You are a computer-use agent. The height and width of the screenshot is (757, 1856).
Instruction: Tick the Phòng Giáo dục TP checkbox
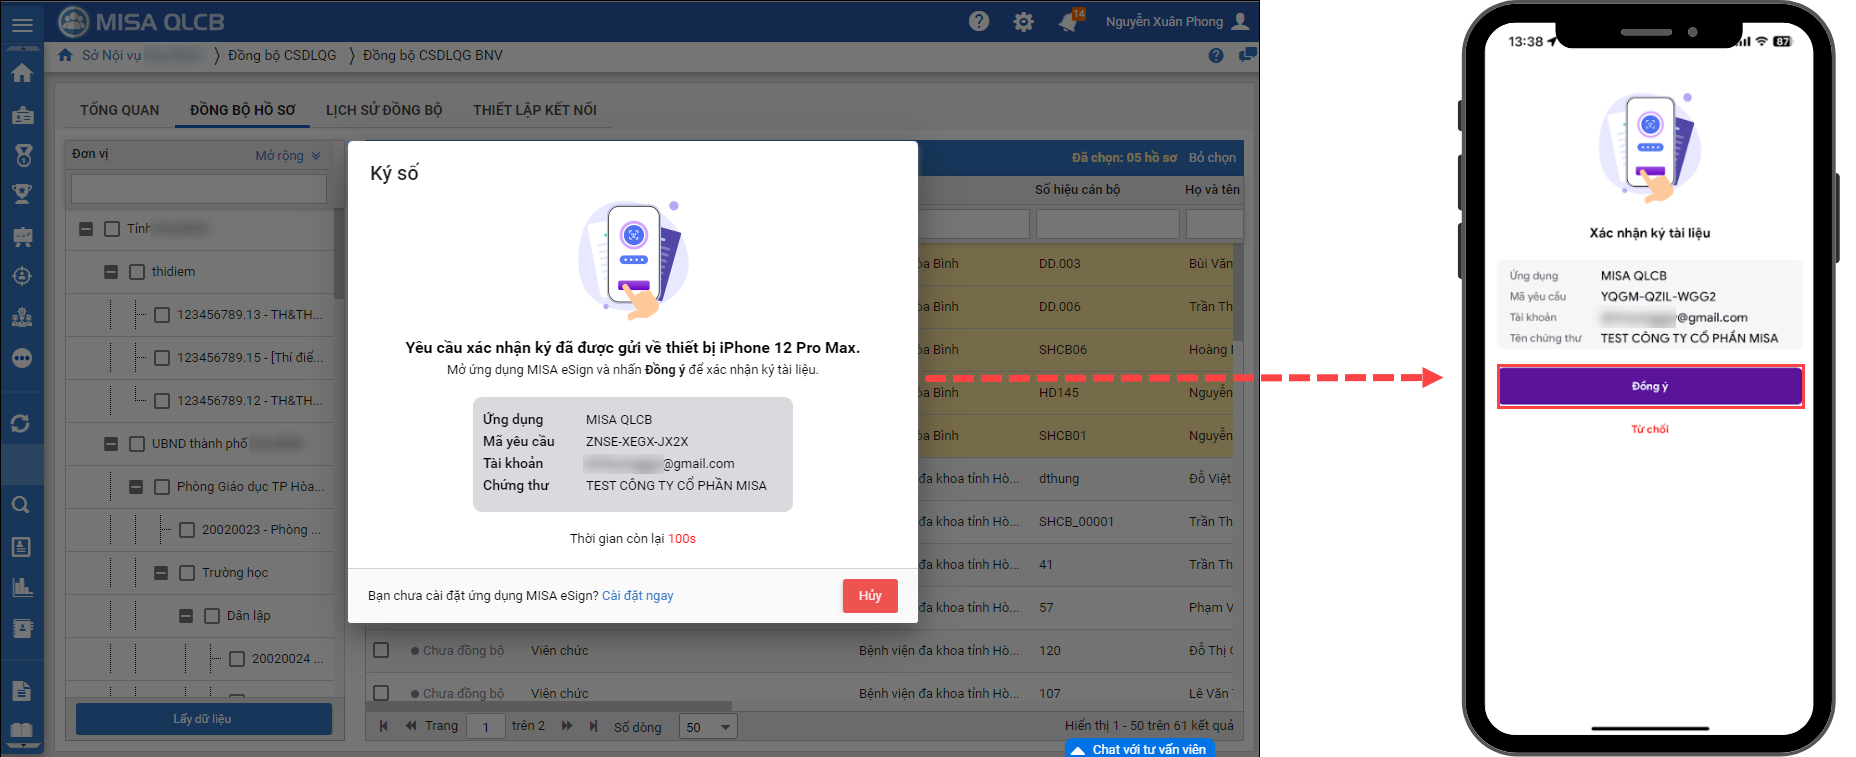click(162, 487)
